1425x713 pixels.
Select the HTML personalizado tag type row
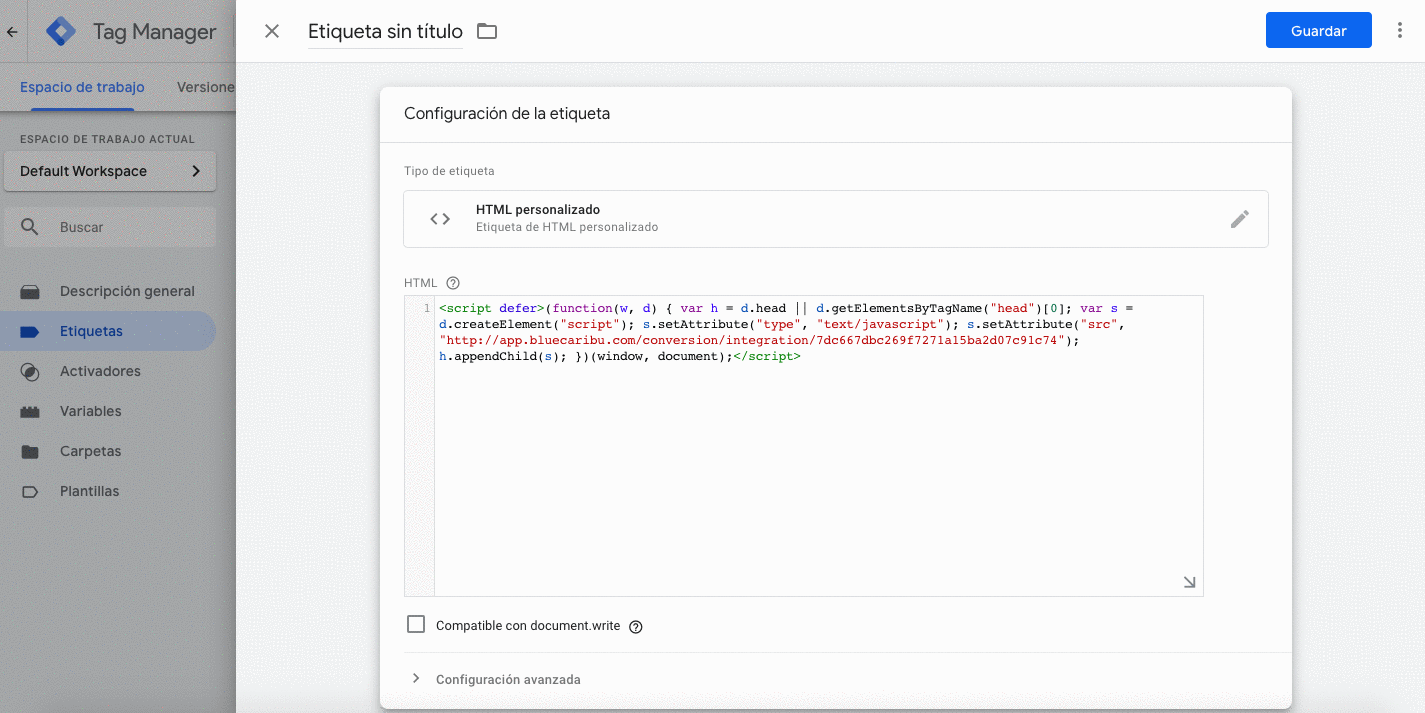pos(836,219)
